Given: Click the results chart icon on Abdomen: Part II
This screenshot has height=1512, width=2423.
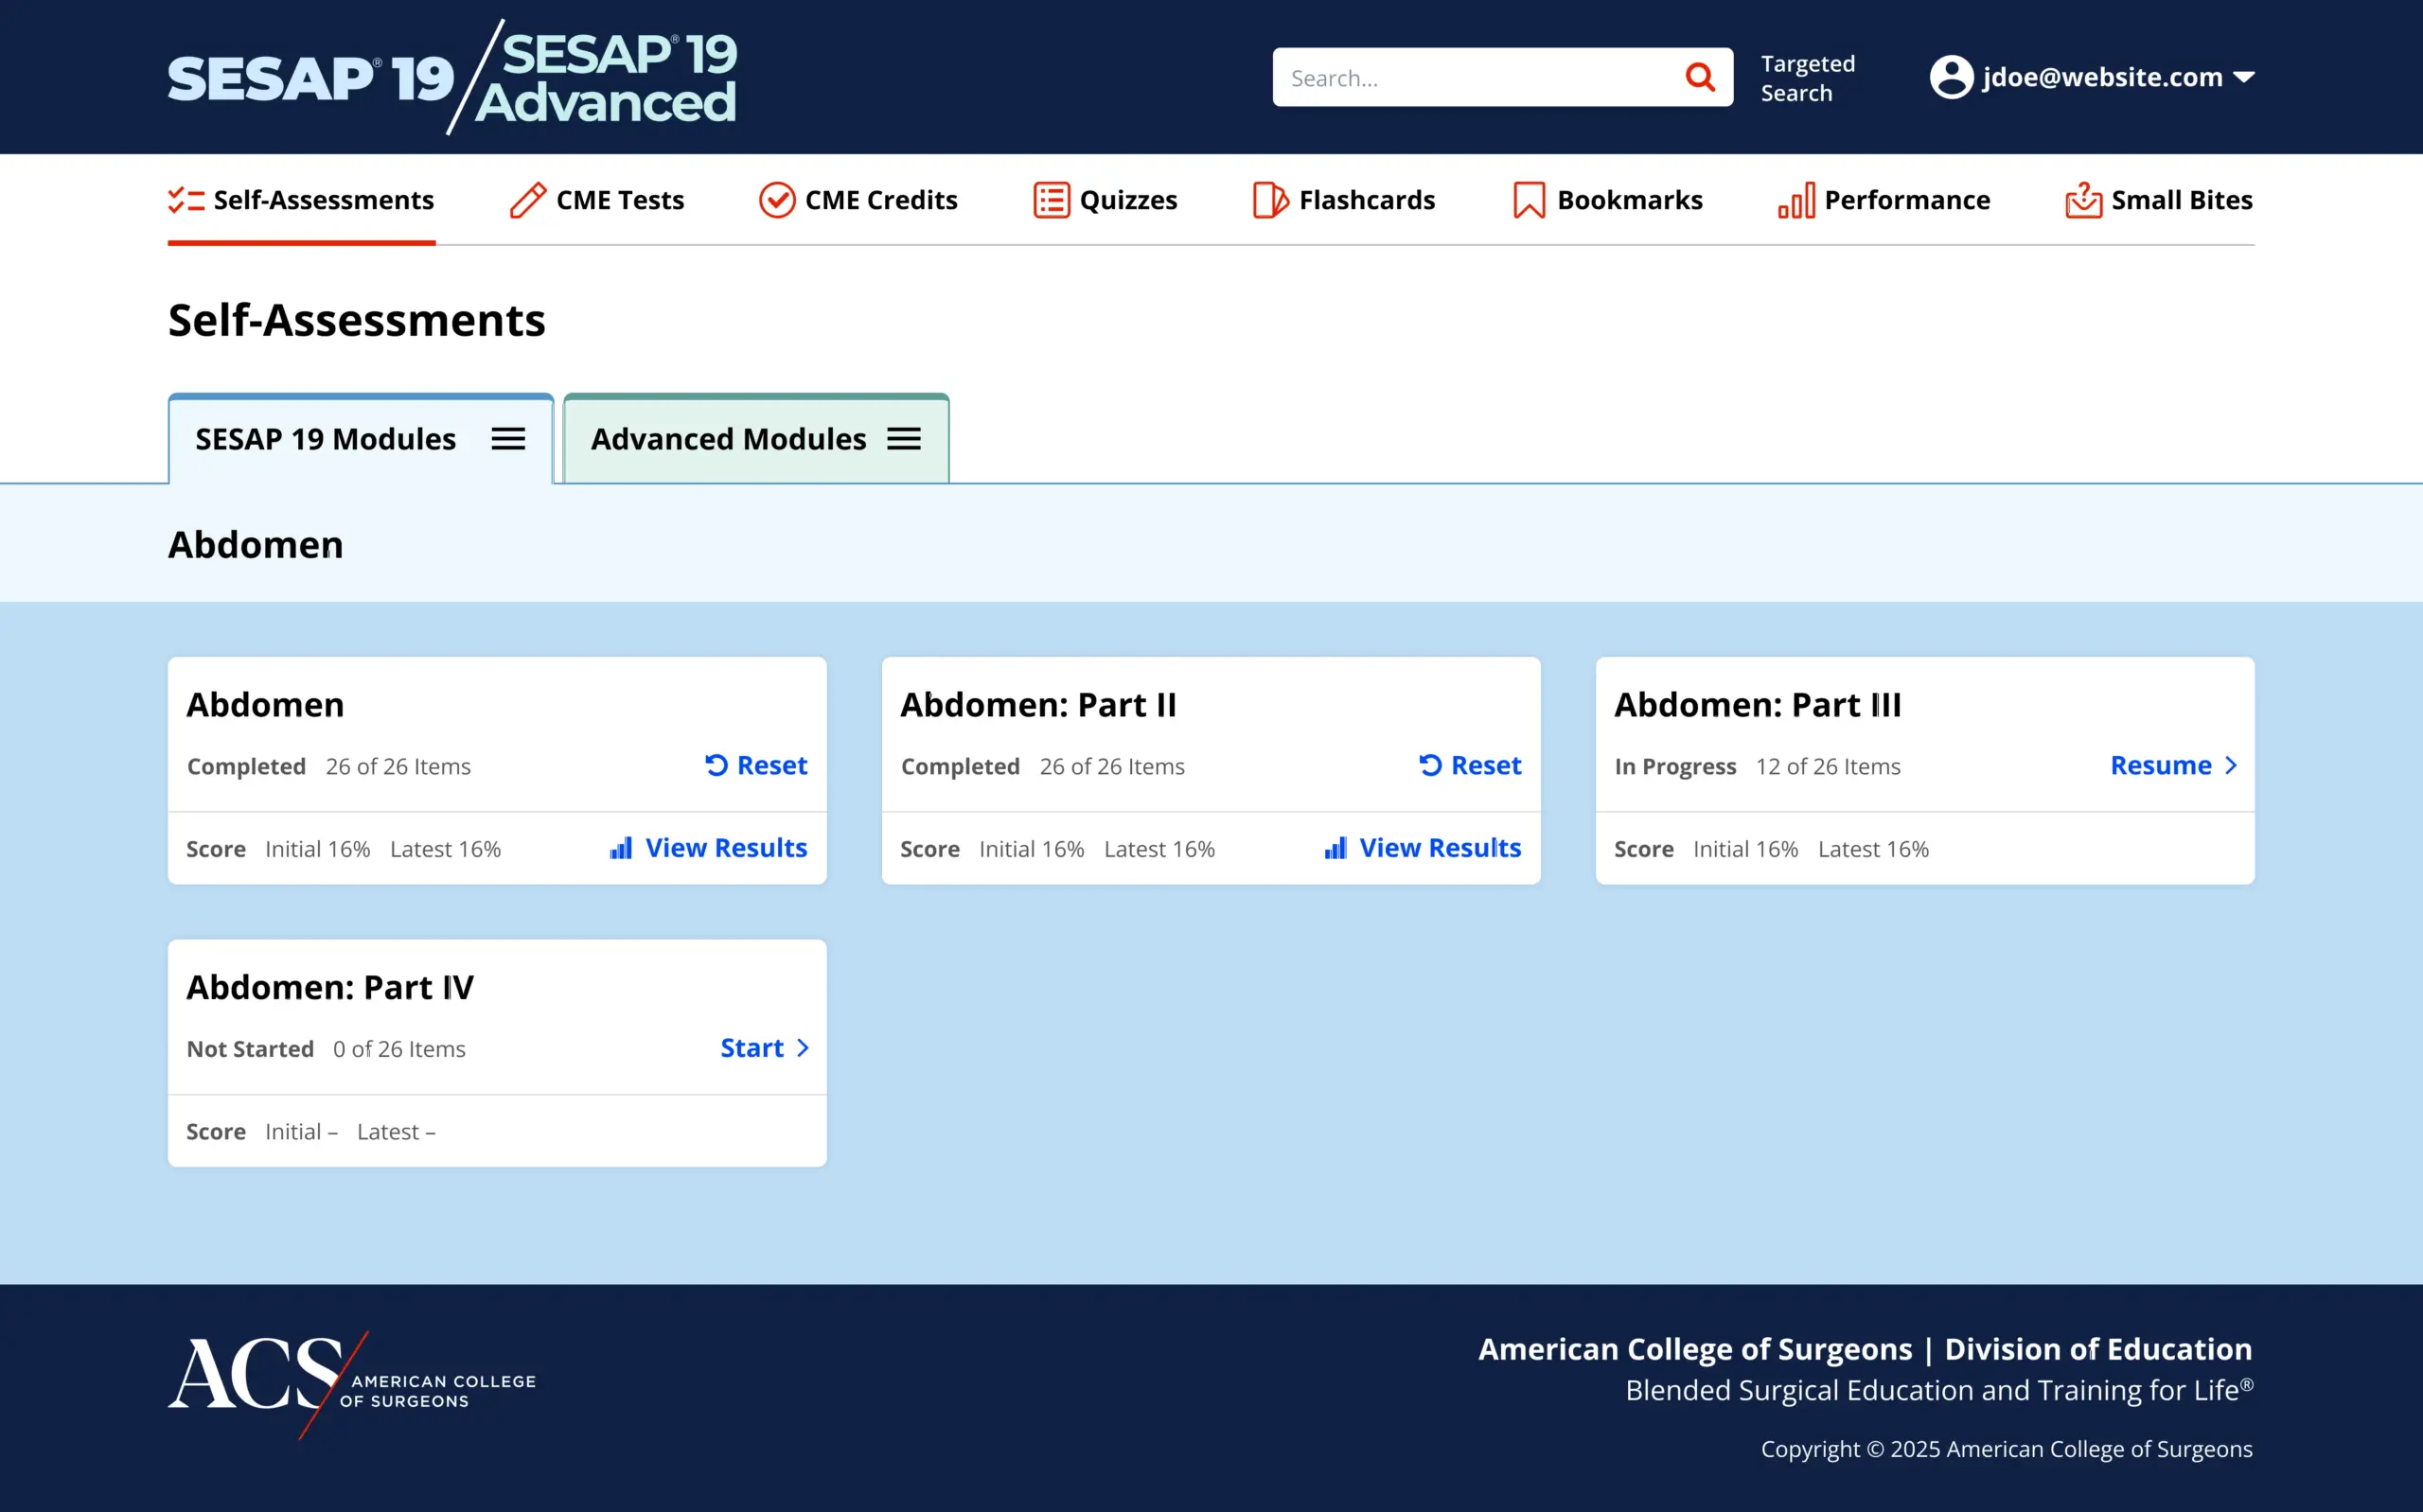Looking at the screenshot, I should pos(1335,848).
